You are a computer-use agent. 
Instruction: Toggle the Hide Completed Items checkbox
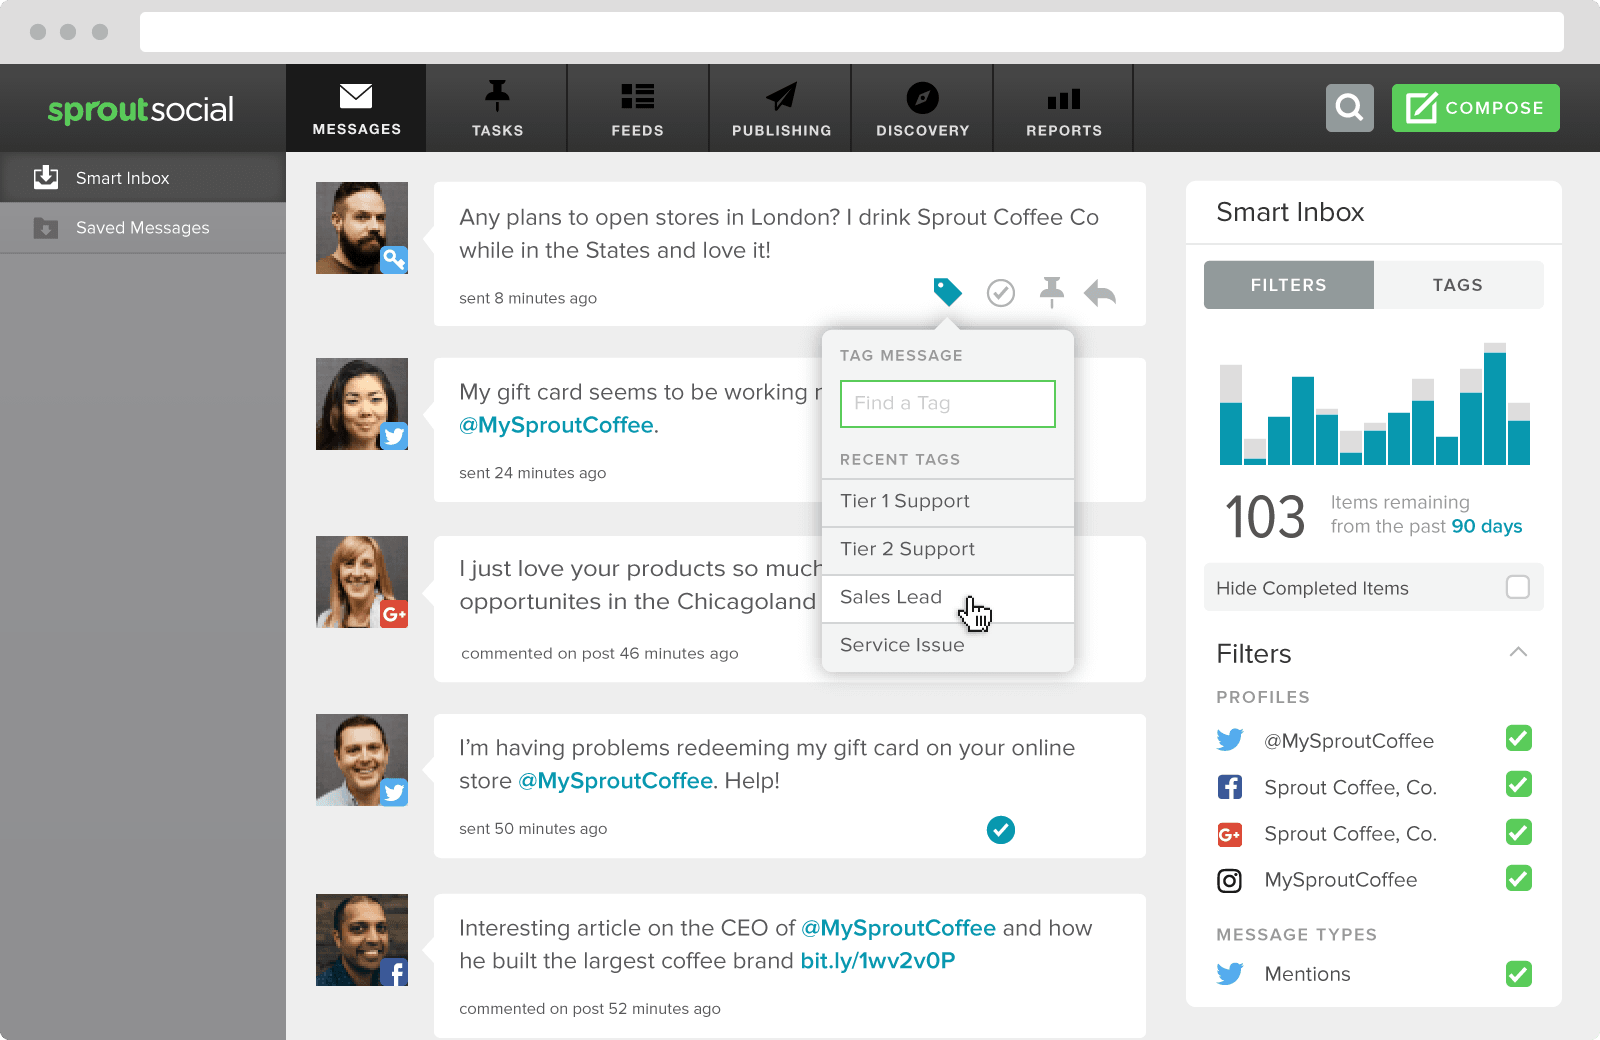[1517, 587]
